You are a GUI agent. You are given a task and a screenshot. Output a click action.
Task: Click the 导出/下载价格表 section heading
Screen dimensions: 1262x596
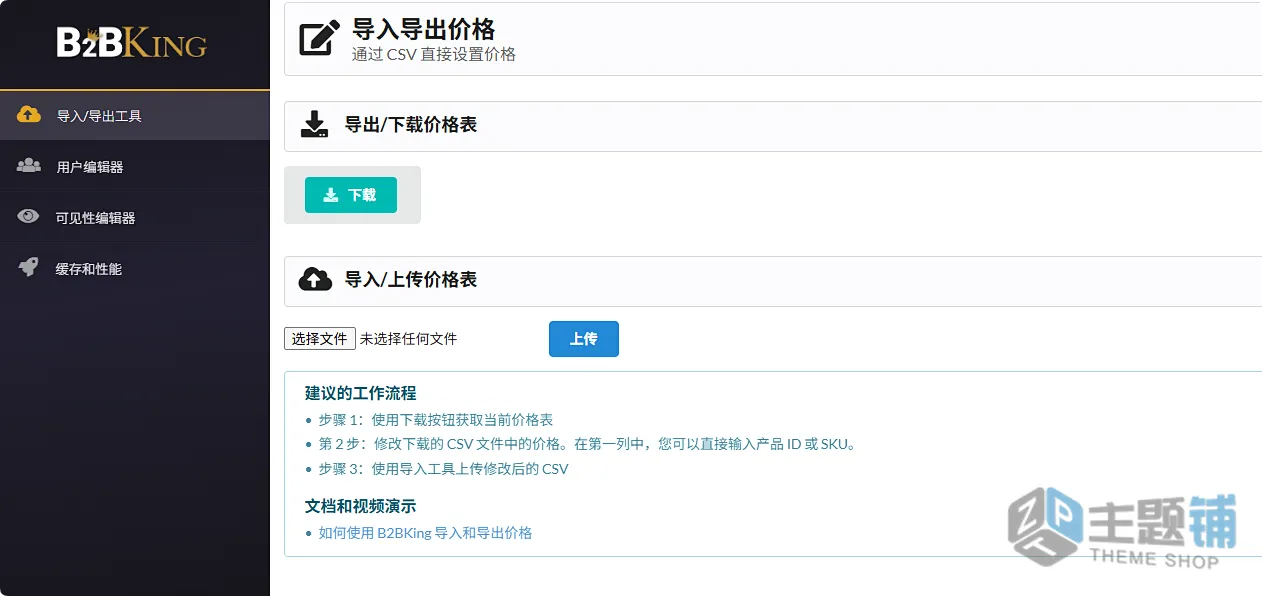click(411, 125)
